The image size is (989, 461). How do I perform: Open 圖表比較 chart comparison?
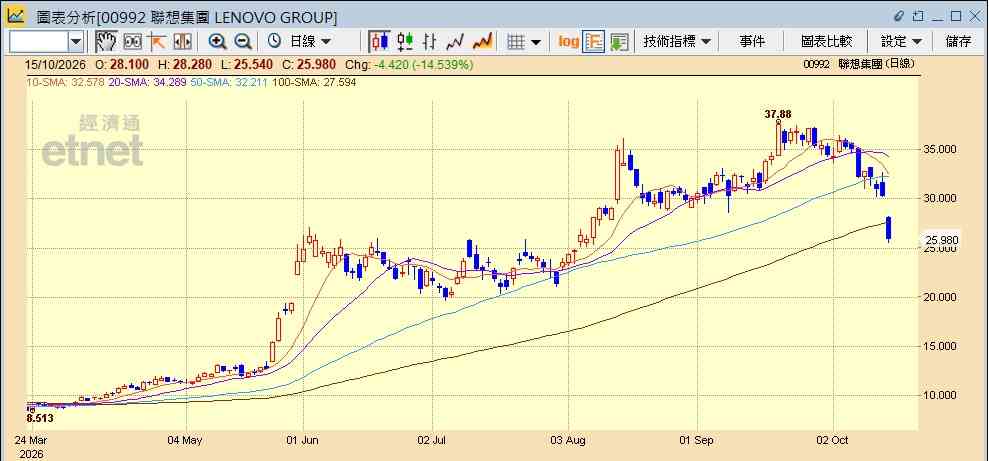pos(826,42)
